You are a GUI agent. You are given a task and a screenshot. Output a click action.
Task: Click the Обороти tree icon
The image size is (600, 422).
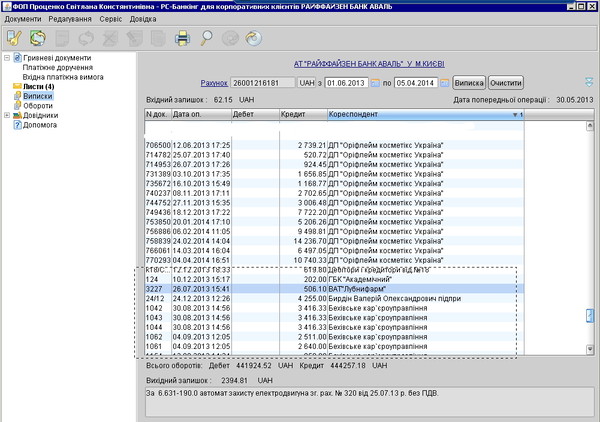(17, 105)
